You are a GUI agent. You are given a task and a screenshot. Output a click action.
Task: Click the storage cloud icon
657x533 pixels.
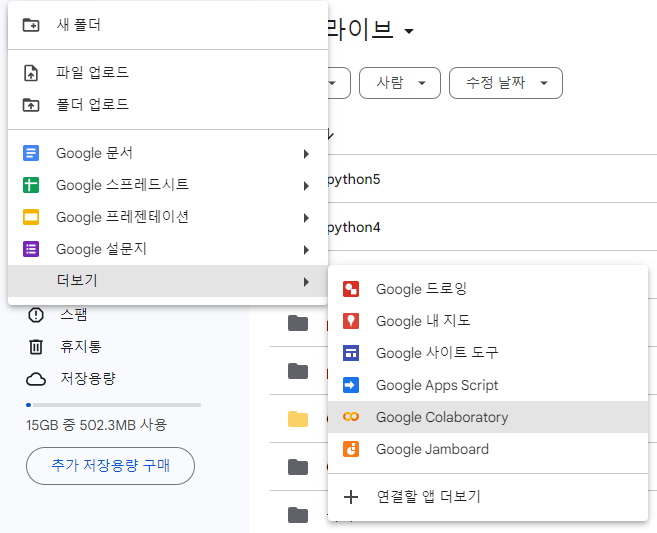pos(36,379)
